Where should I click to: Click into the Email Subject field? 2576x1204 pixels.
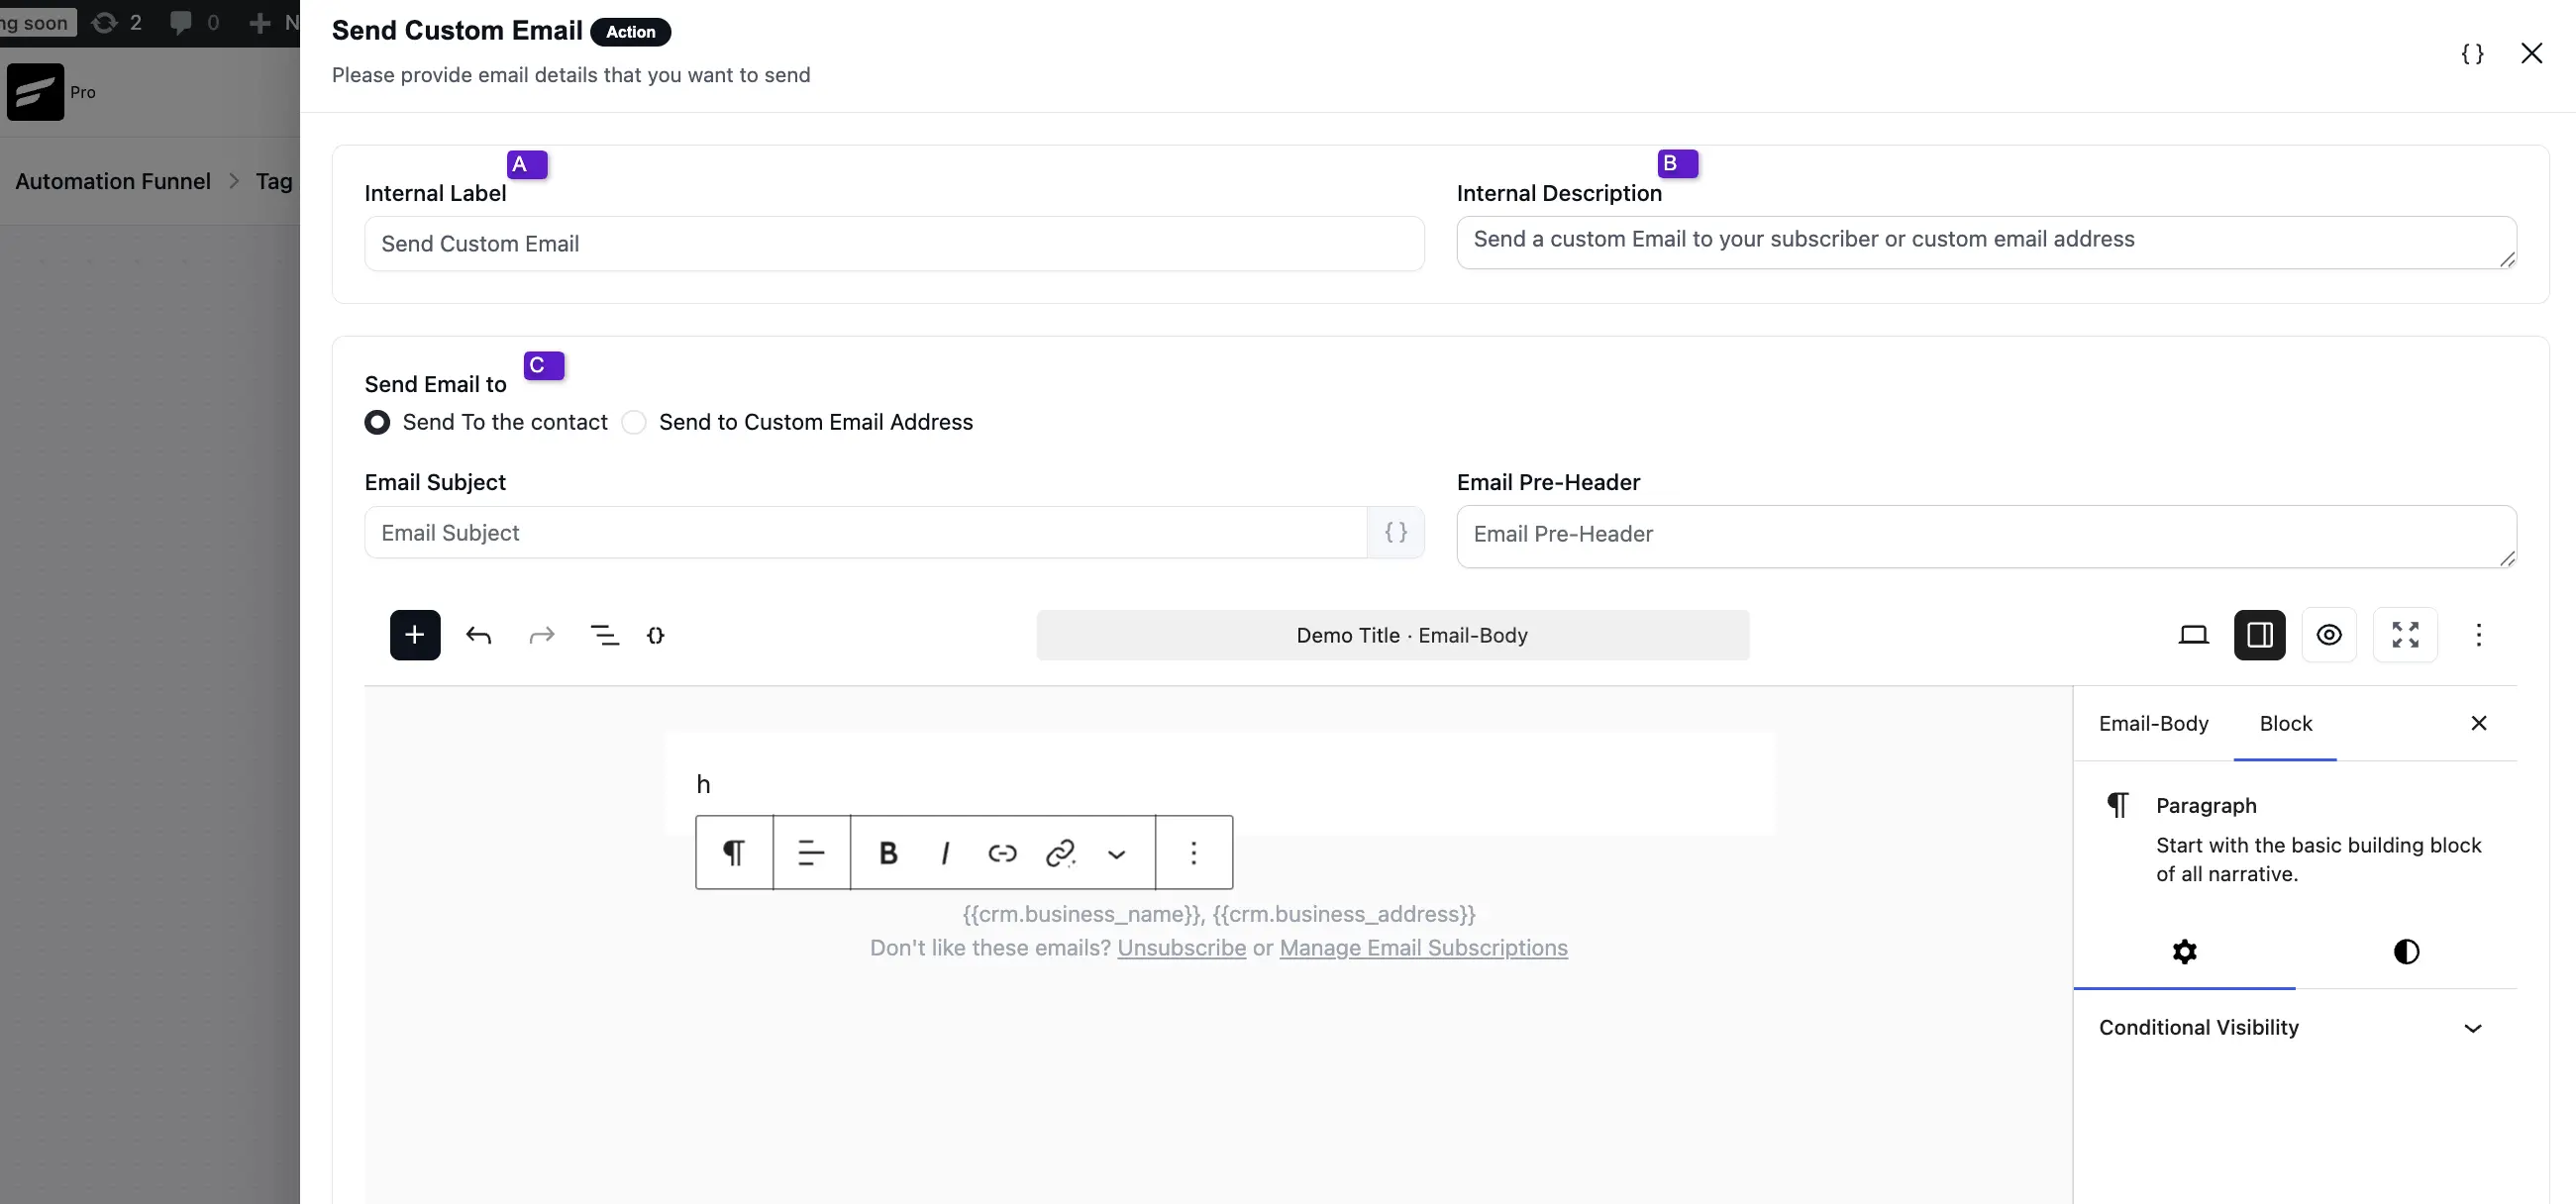pyautogui.click(x=866, y=532)
